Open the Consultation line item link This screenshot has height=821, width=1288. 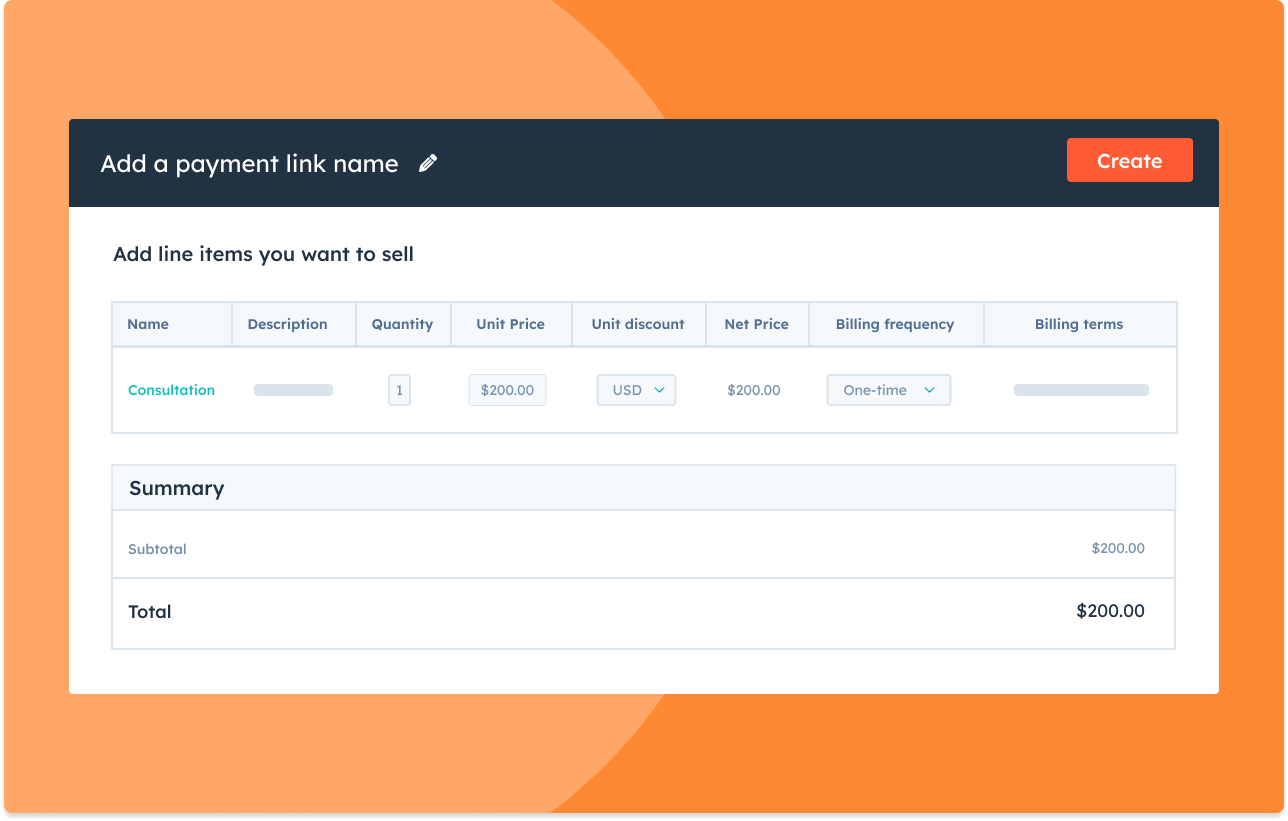171,390
